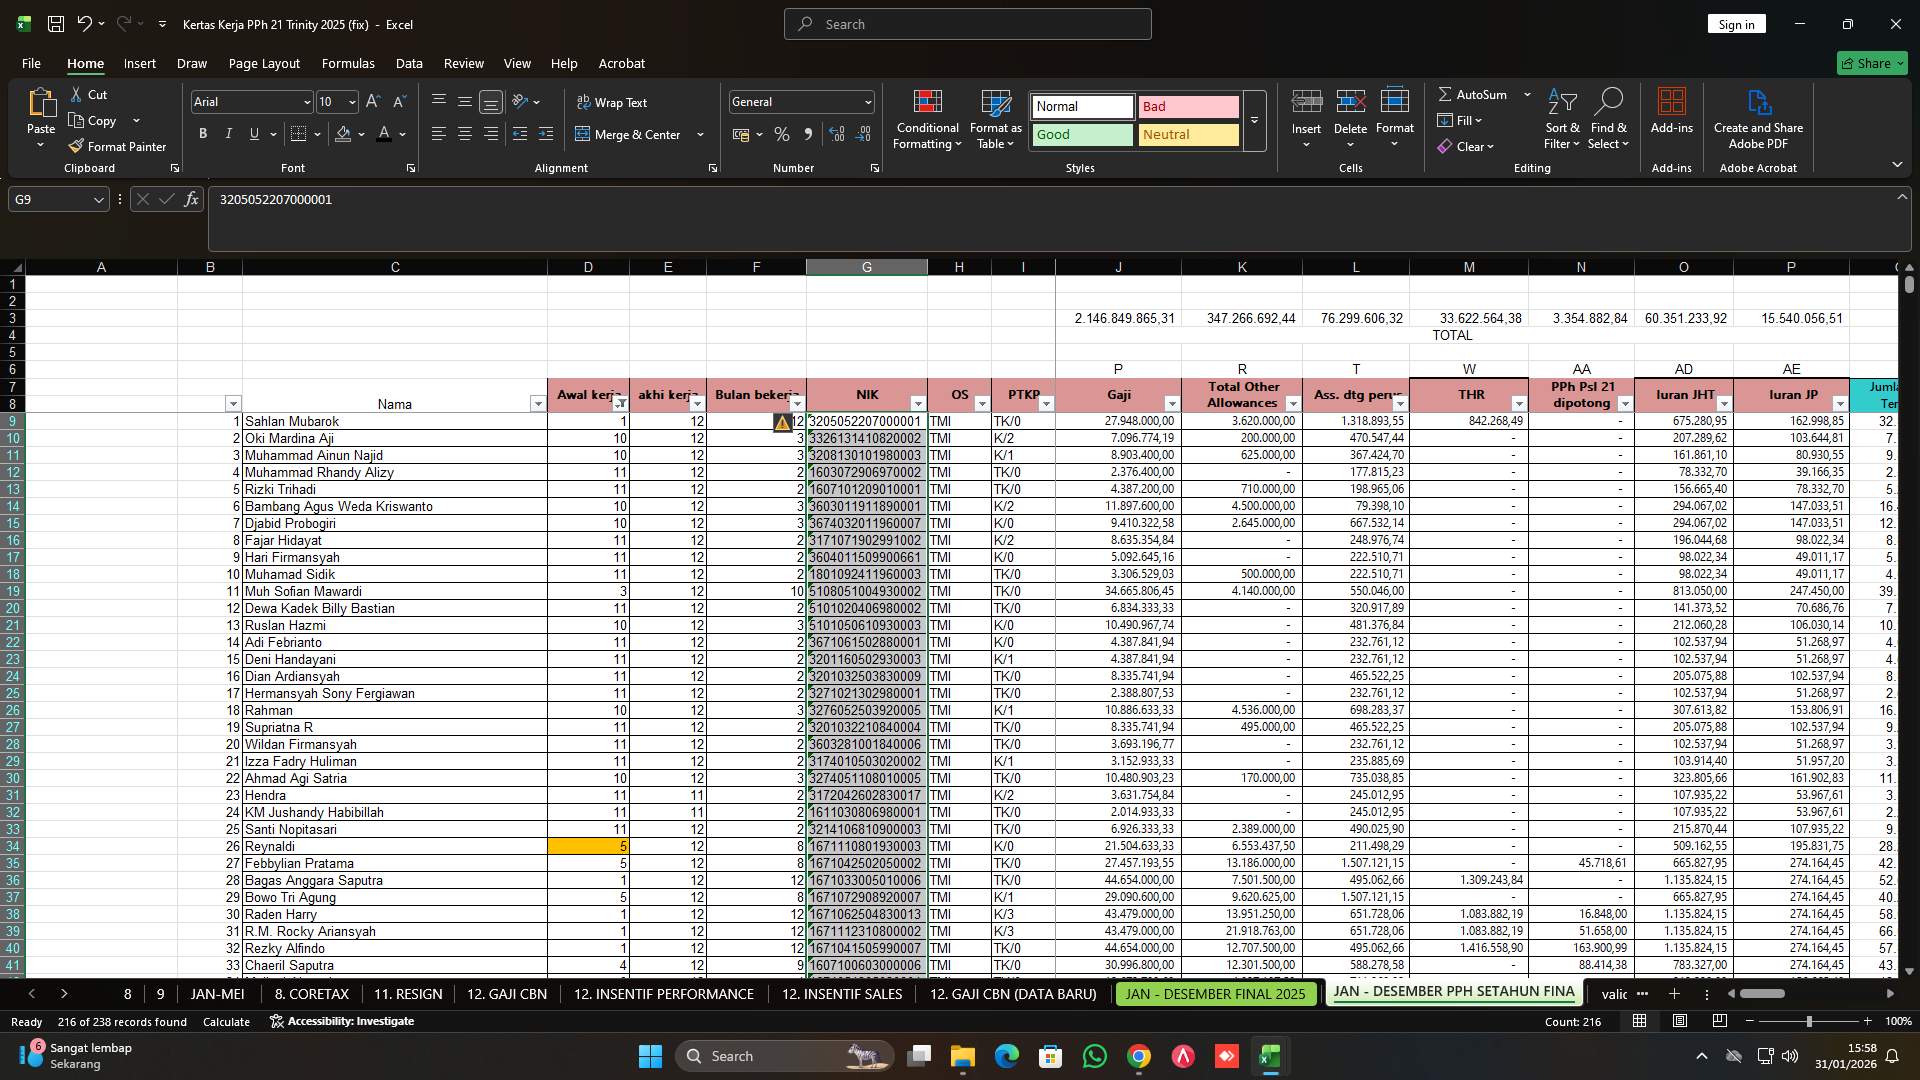Image resolution: width=1920 pixels, height=1080 pixels.
Task: Toggle underline formatting
Action: pos(253,133)
